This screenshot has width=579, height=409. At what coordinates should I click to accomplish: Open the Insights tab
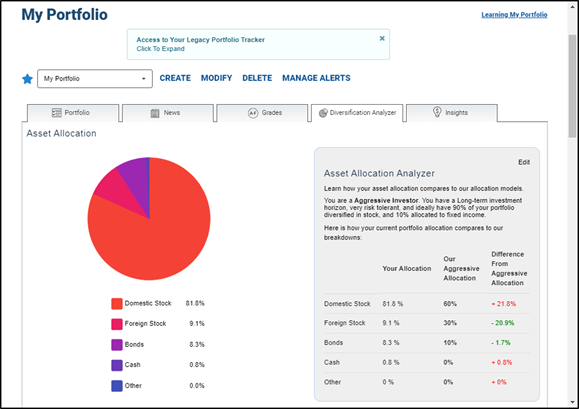[452, 113]
